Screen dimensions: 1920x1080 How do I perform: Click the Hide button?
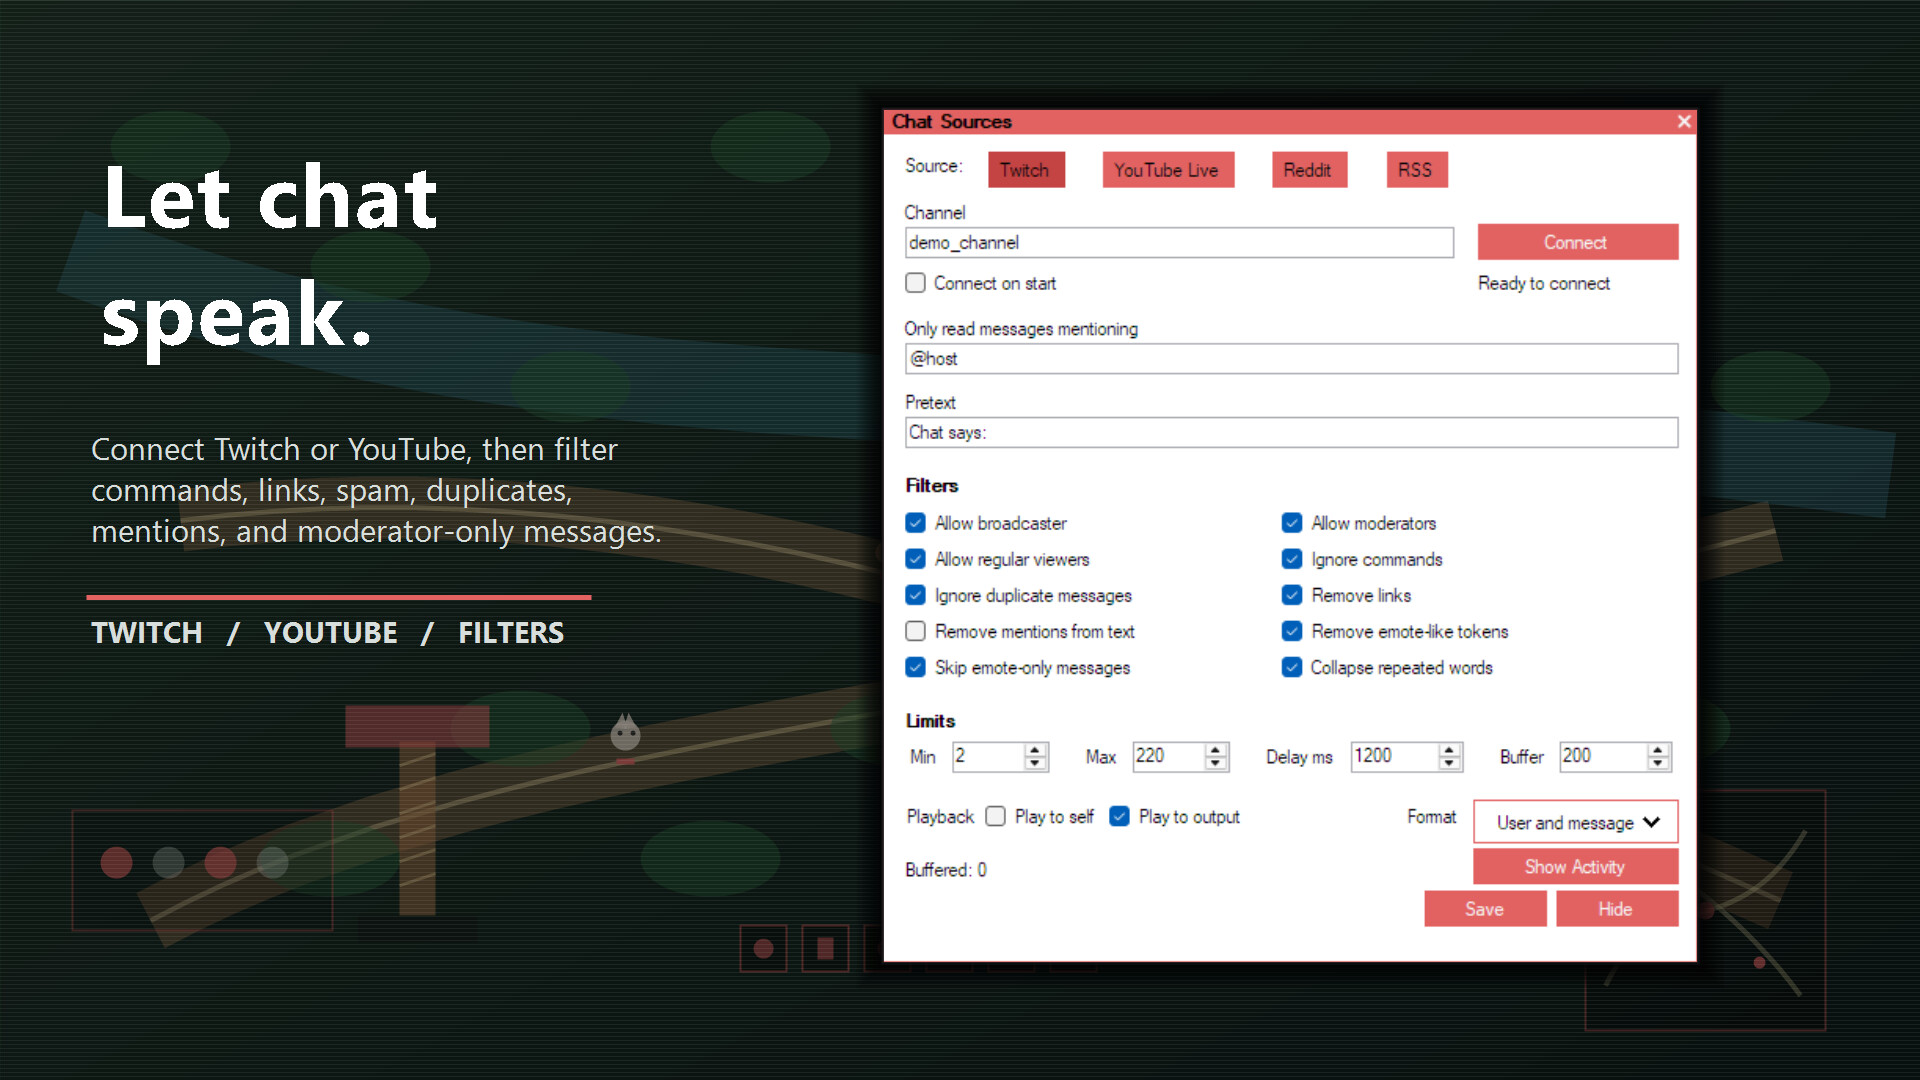coord(1616,909)
